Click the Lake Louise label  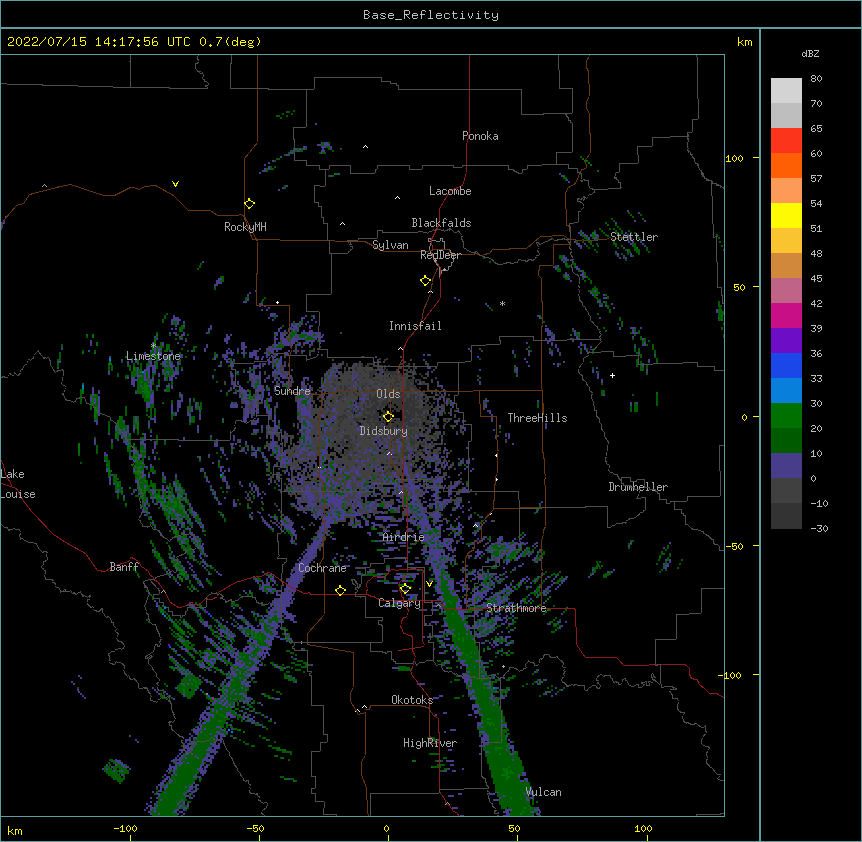(18, 484)
